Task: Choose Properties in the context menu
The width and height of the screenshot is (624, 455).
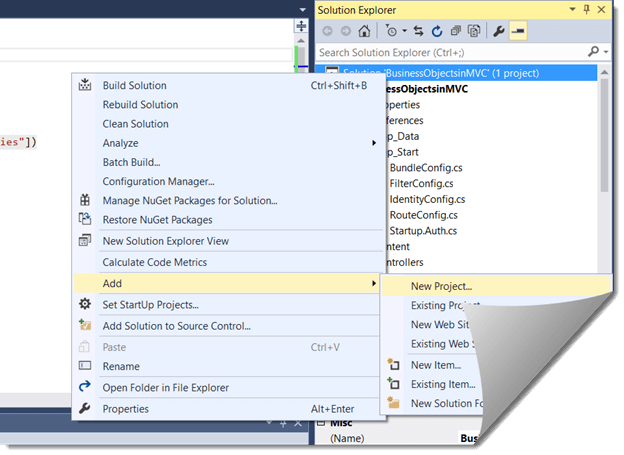Action: point(229,409)
